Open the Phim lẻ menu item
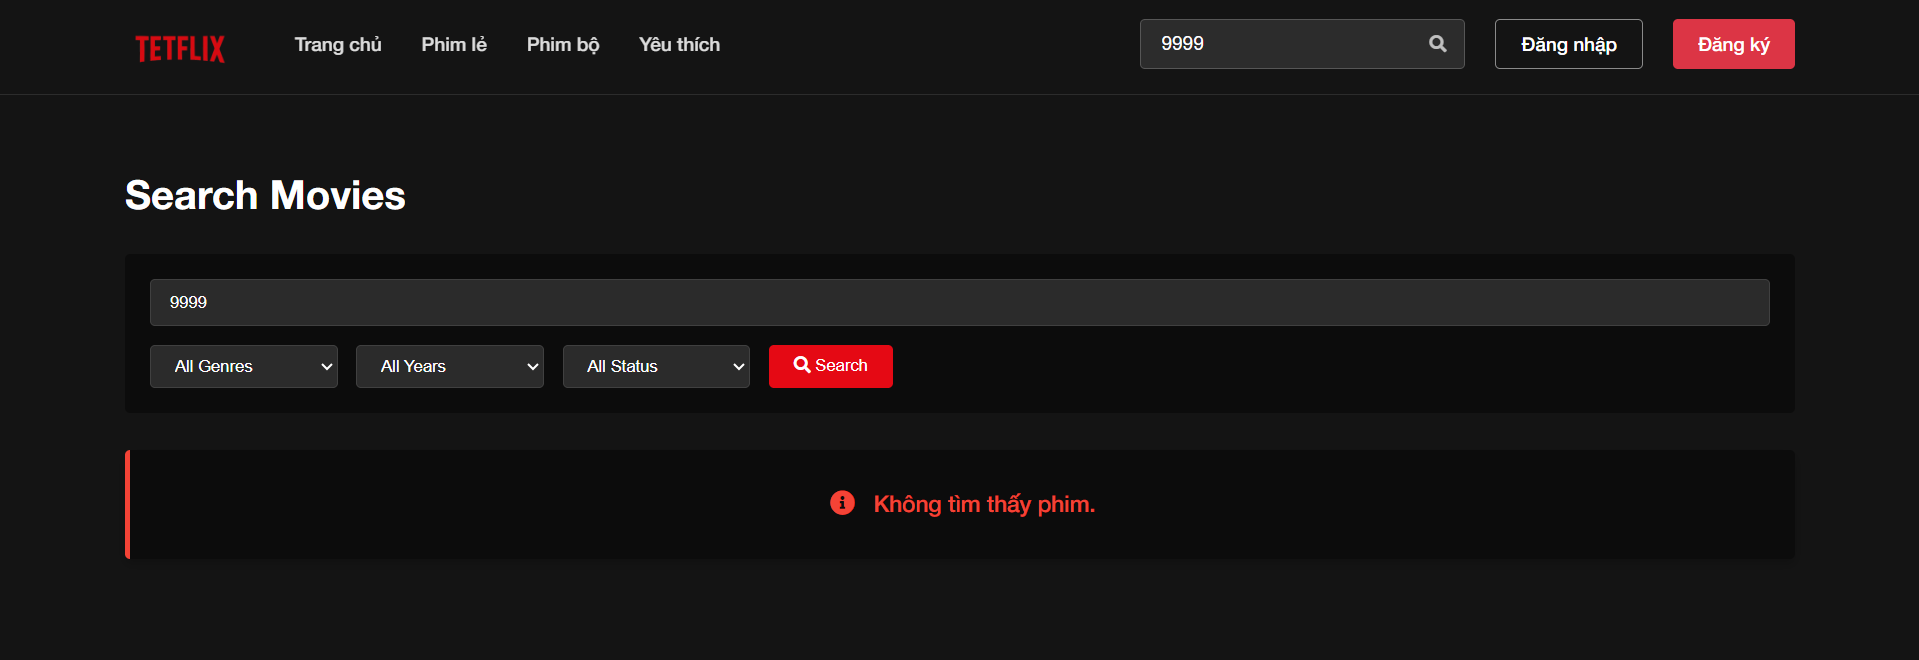 point(454,45)
